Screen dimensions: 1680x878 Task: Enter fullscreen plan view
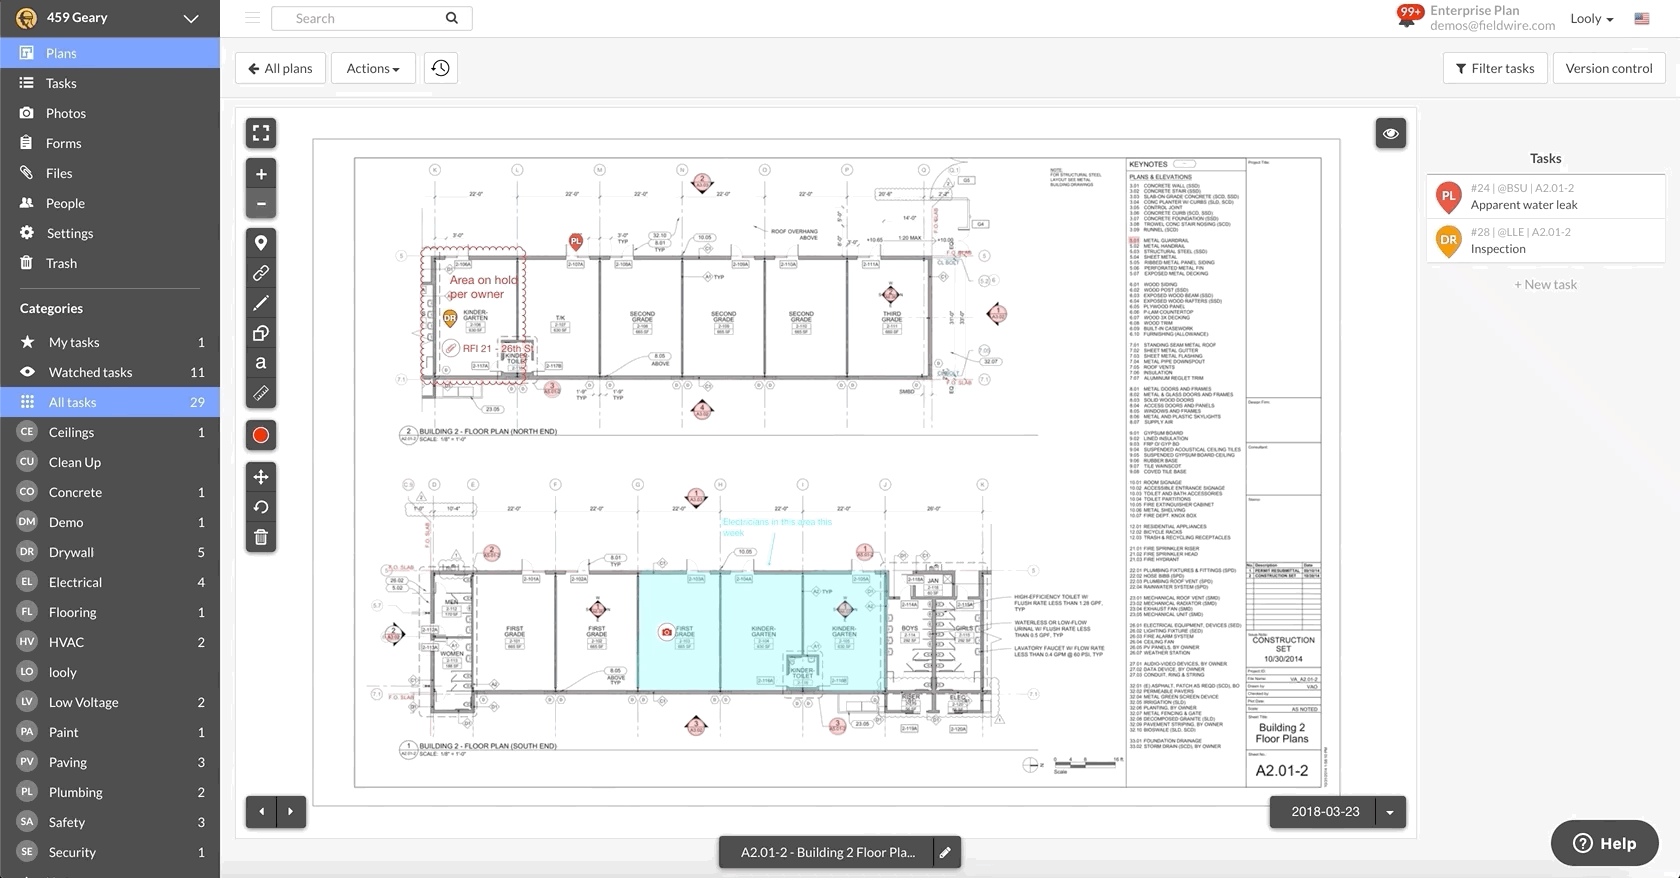point(261,133)
